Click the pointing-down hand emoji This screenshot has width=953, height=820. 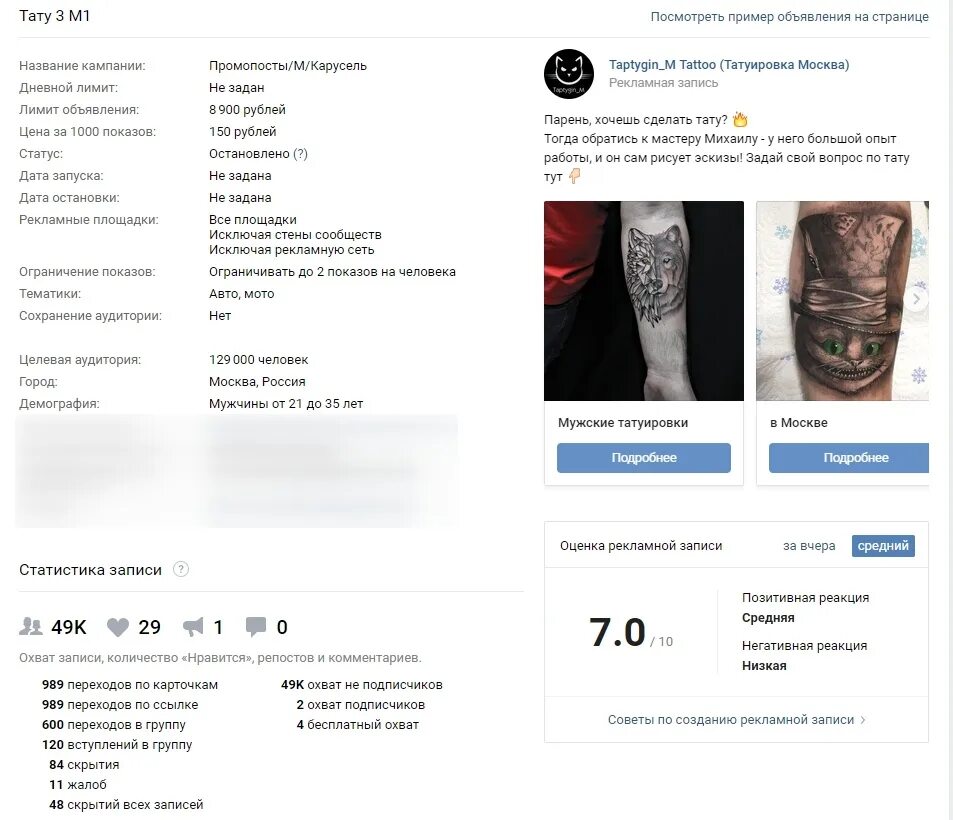coord(574,176)
